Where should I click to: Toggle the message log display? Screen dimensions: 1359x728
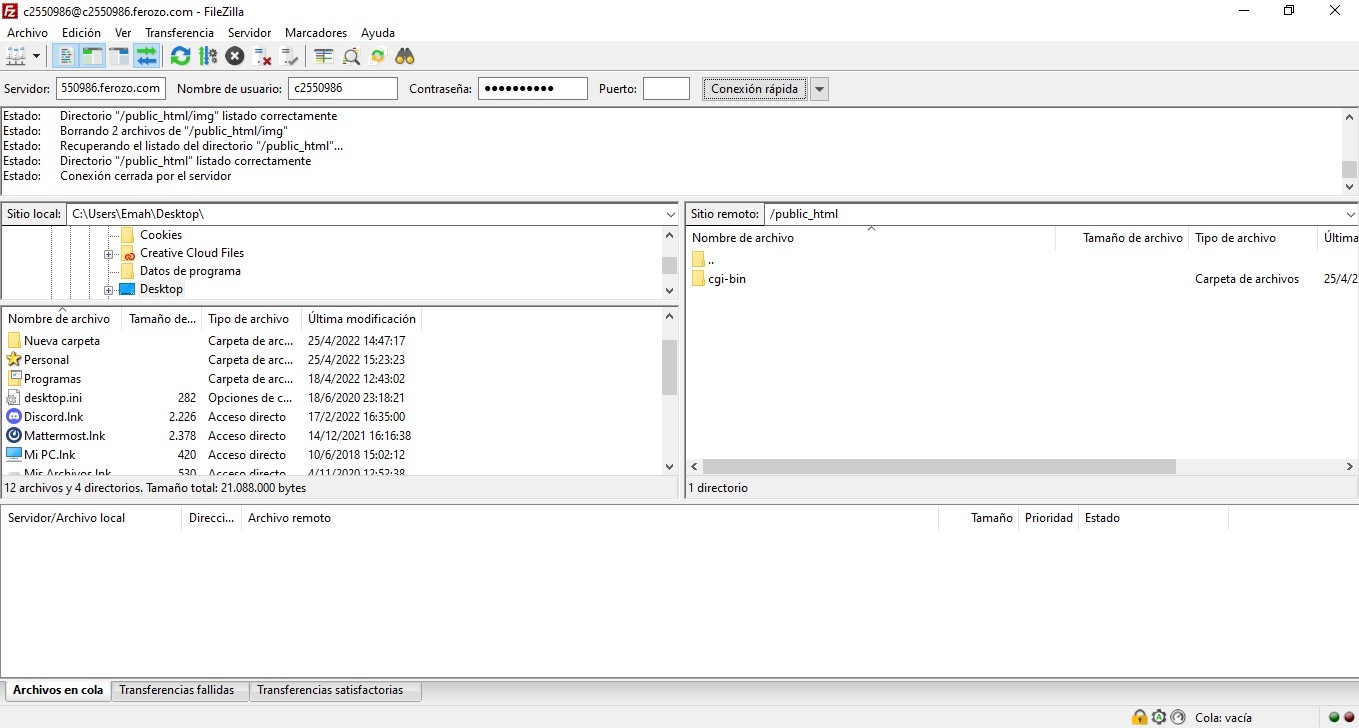(x=66, y=56)
